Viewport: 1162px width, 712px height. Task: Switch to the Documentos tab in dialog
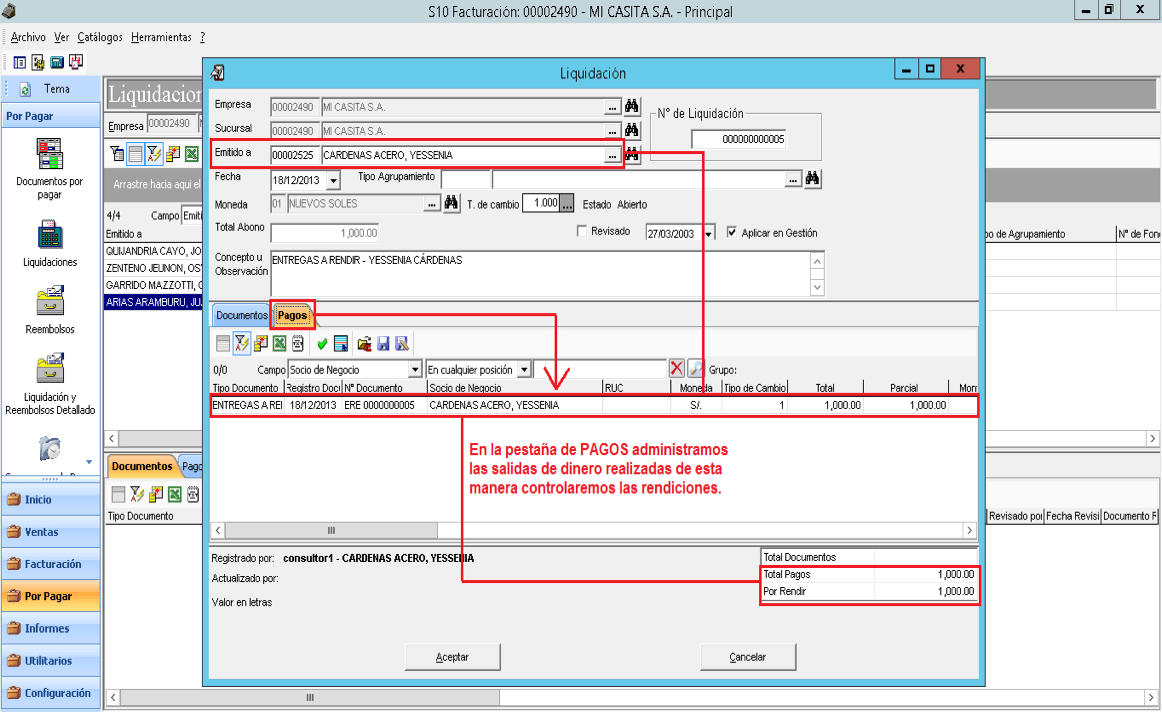click(x=242, y=316)
